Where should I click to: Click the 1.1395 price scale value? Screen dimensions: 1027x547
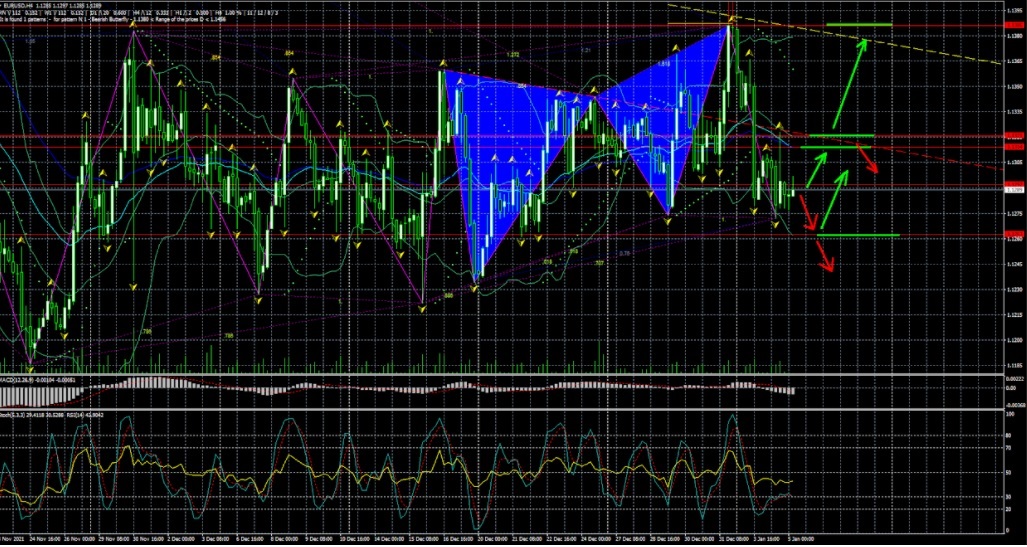(1015, 10)
